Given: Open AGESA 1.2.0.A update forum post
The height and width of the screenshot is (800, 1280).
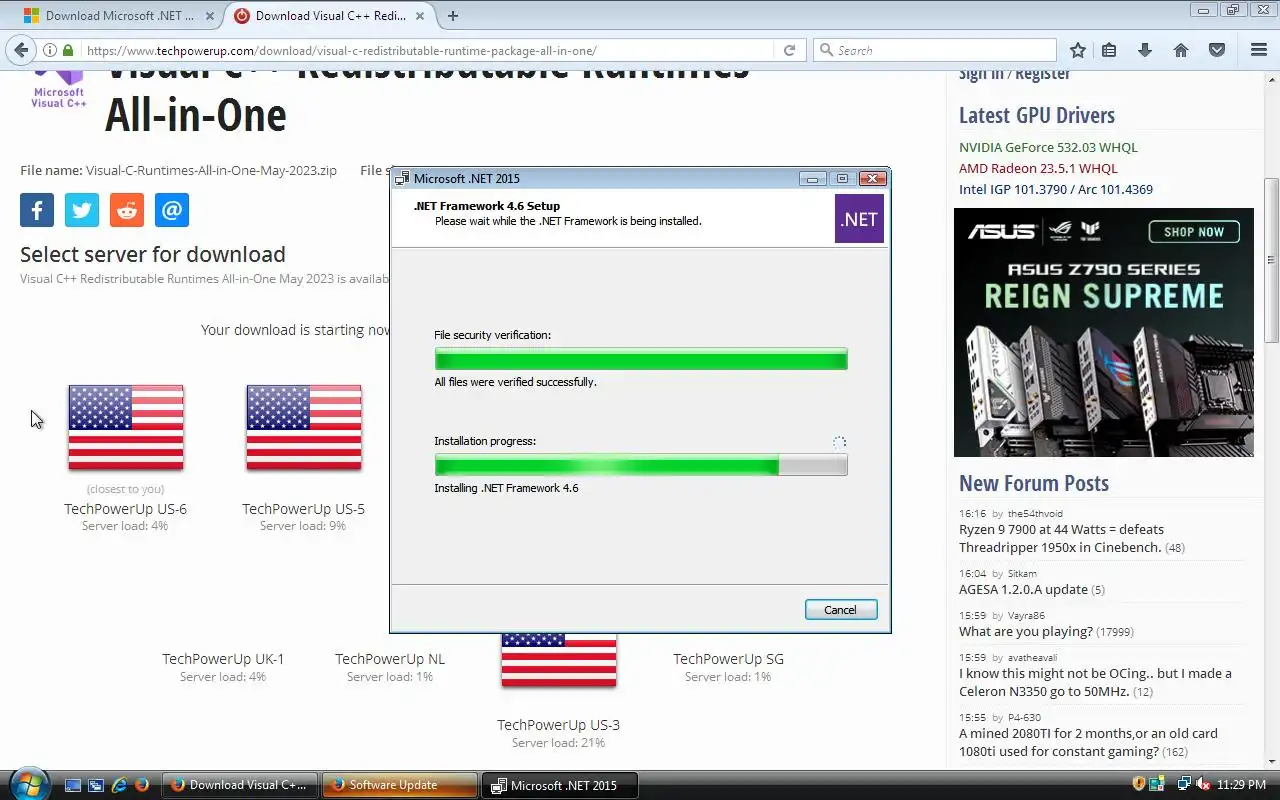Looking at the screenshot, I should point(1023,589).
